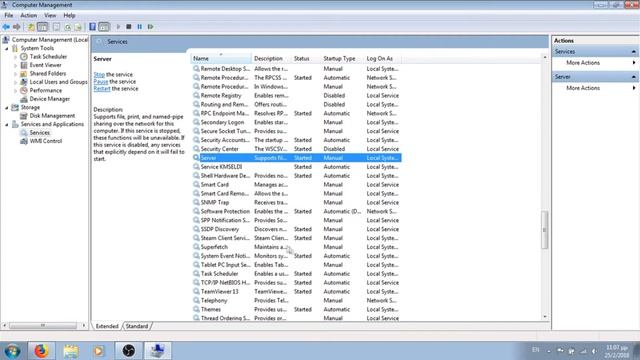The width and height of the screenshot is (640, 360).
Task: Open the File menu
Action: (x=9, y=16)
